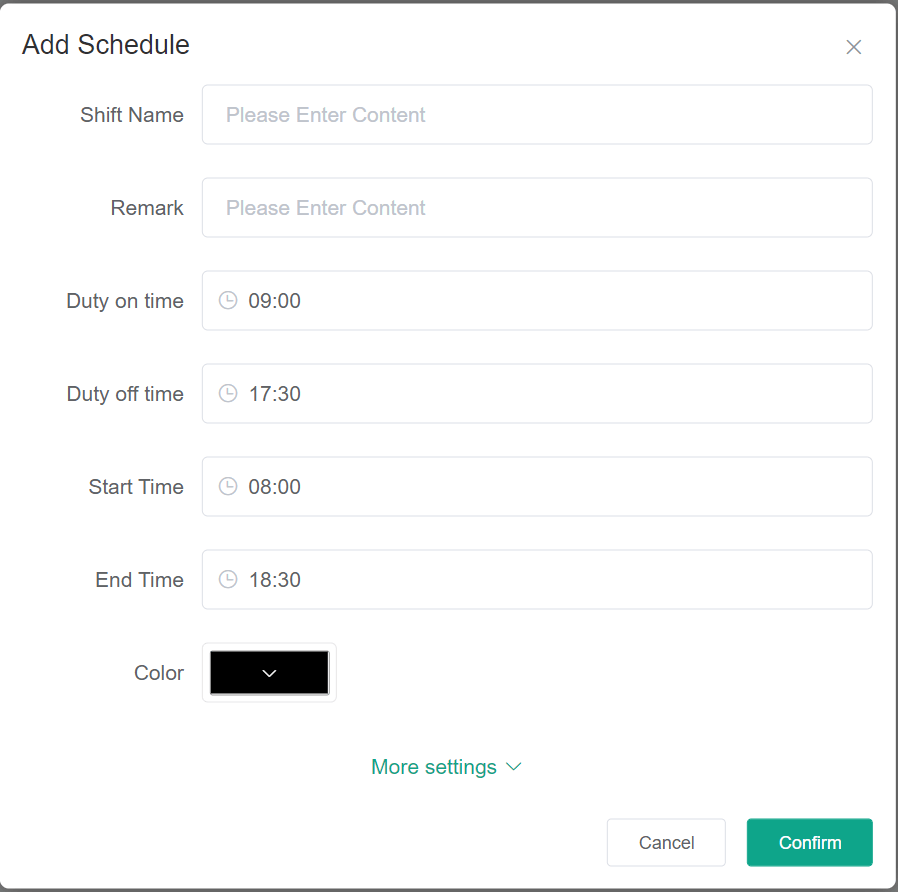Focus the Shift Name input field
Image resolution: width=898 pixels, height=892 pixels.
click(x=537, y=114)
